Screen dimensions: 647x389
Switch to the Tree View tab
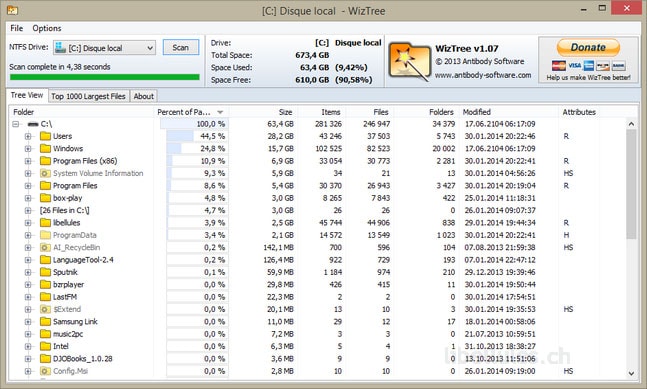[27, 95]
